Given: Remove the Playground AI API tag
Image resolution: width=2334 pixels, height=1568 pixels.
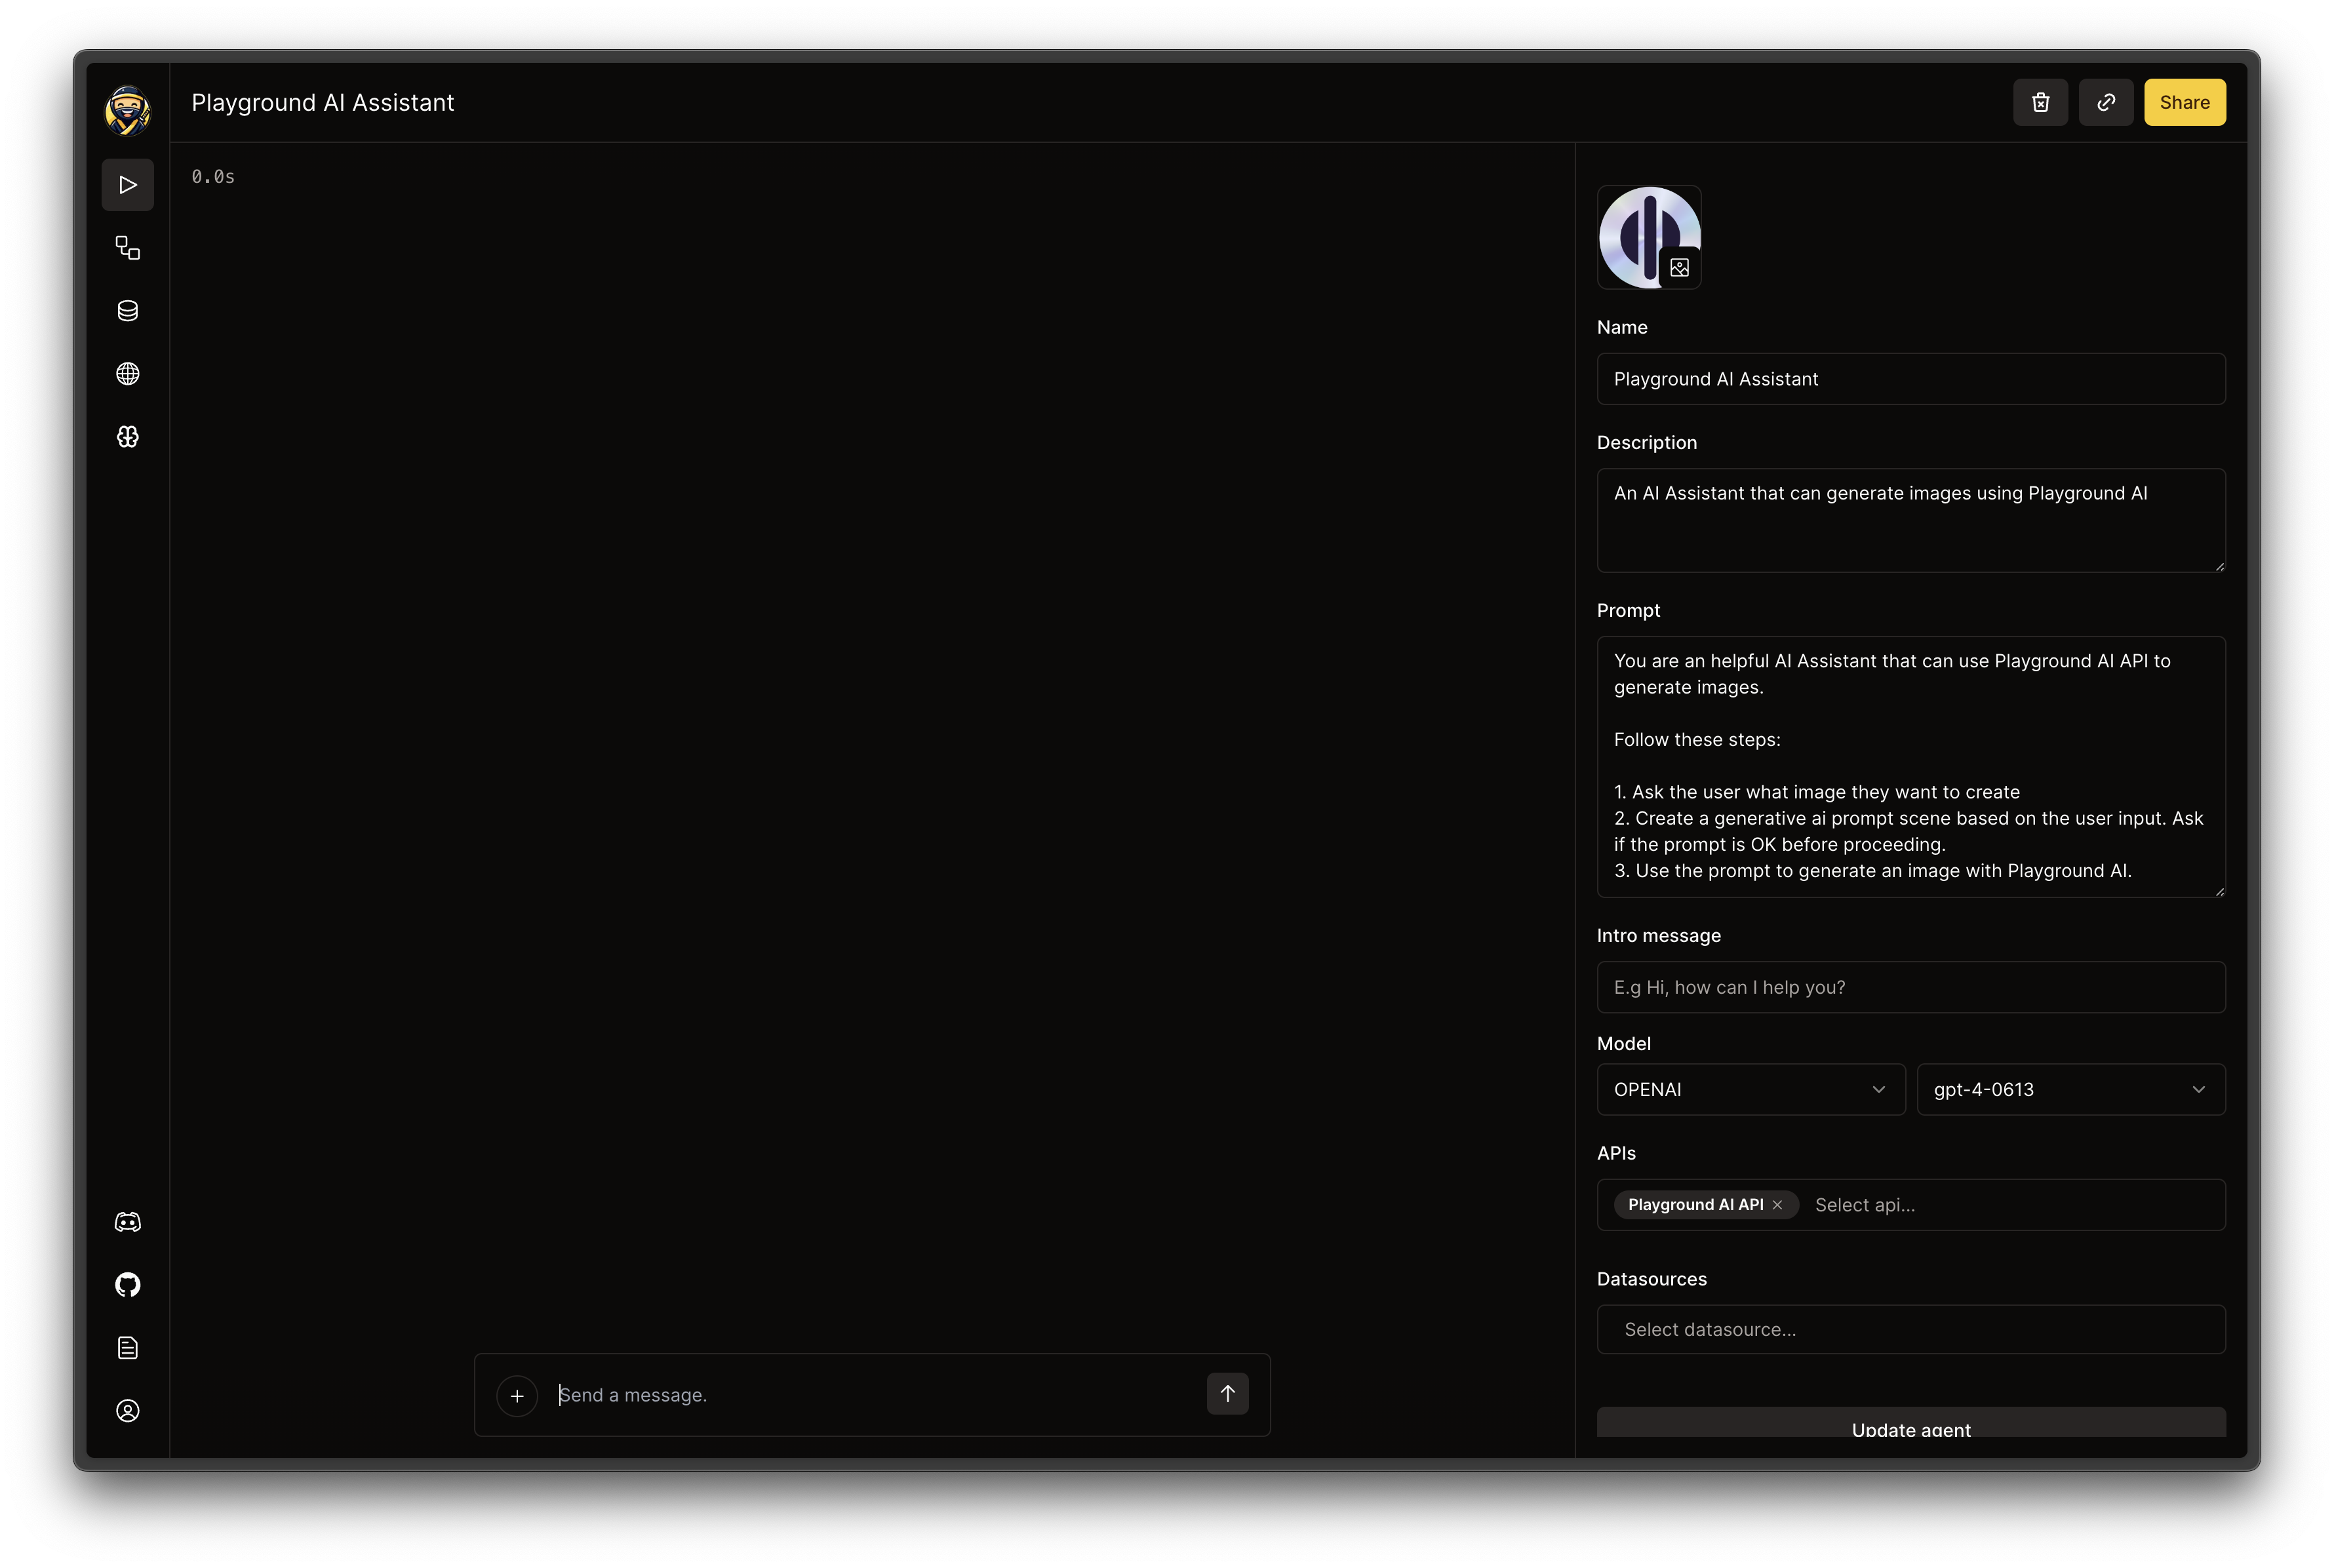Looking at the screenshot, I should click(x=1777, y=1205).
